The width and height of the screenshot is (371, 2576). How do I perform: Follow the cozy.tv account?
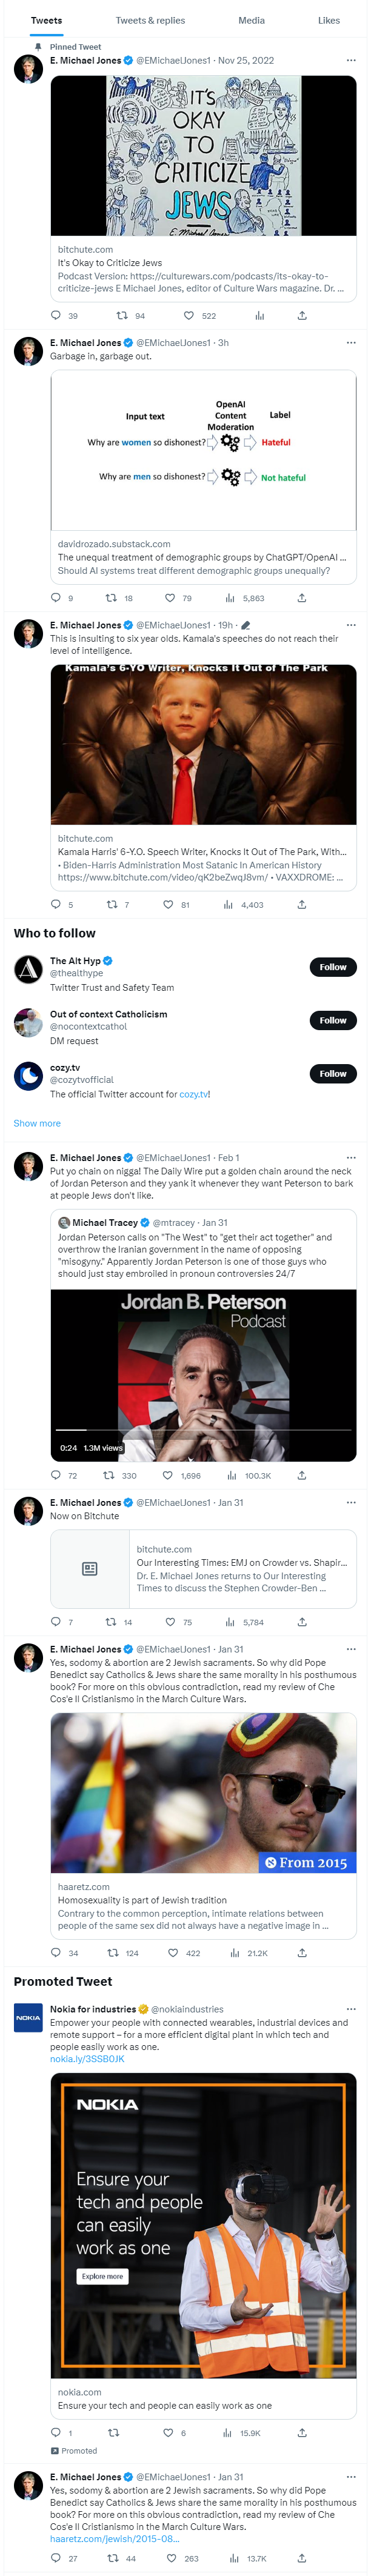(x=332, y=1073)
